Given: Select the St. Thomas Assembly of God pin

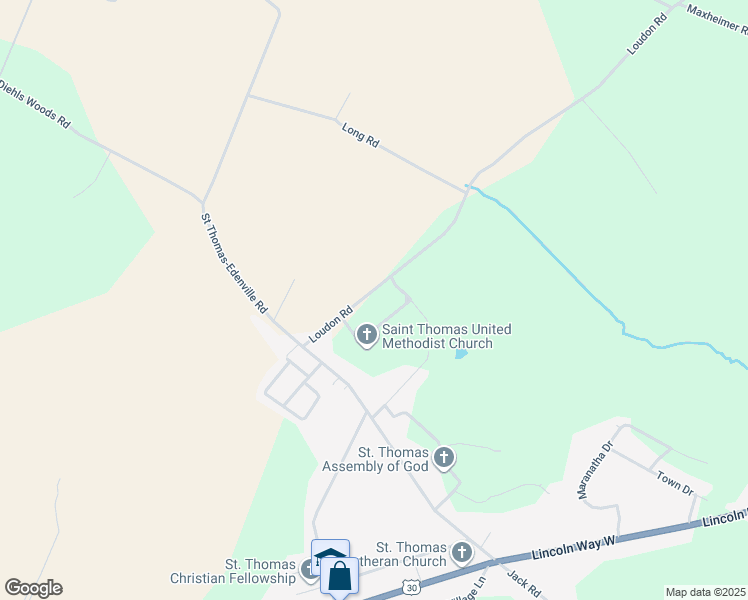Looking at the screenshot, I should point(444,458).
